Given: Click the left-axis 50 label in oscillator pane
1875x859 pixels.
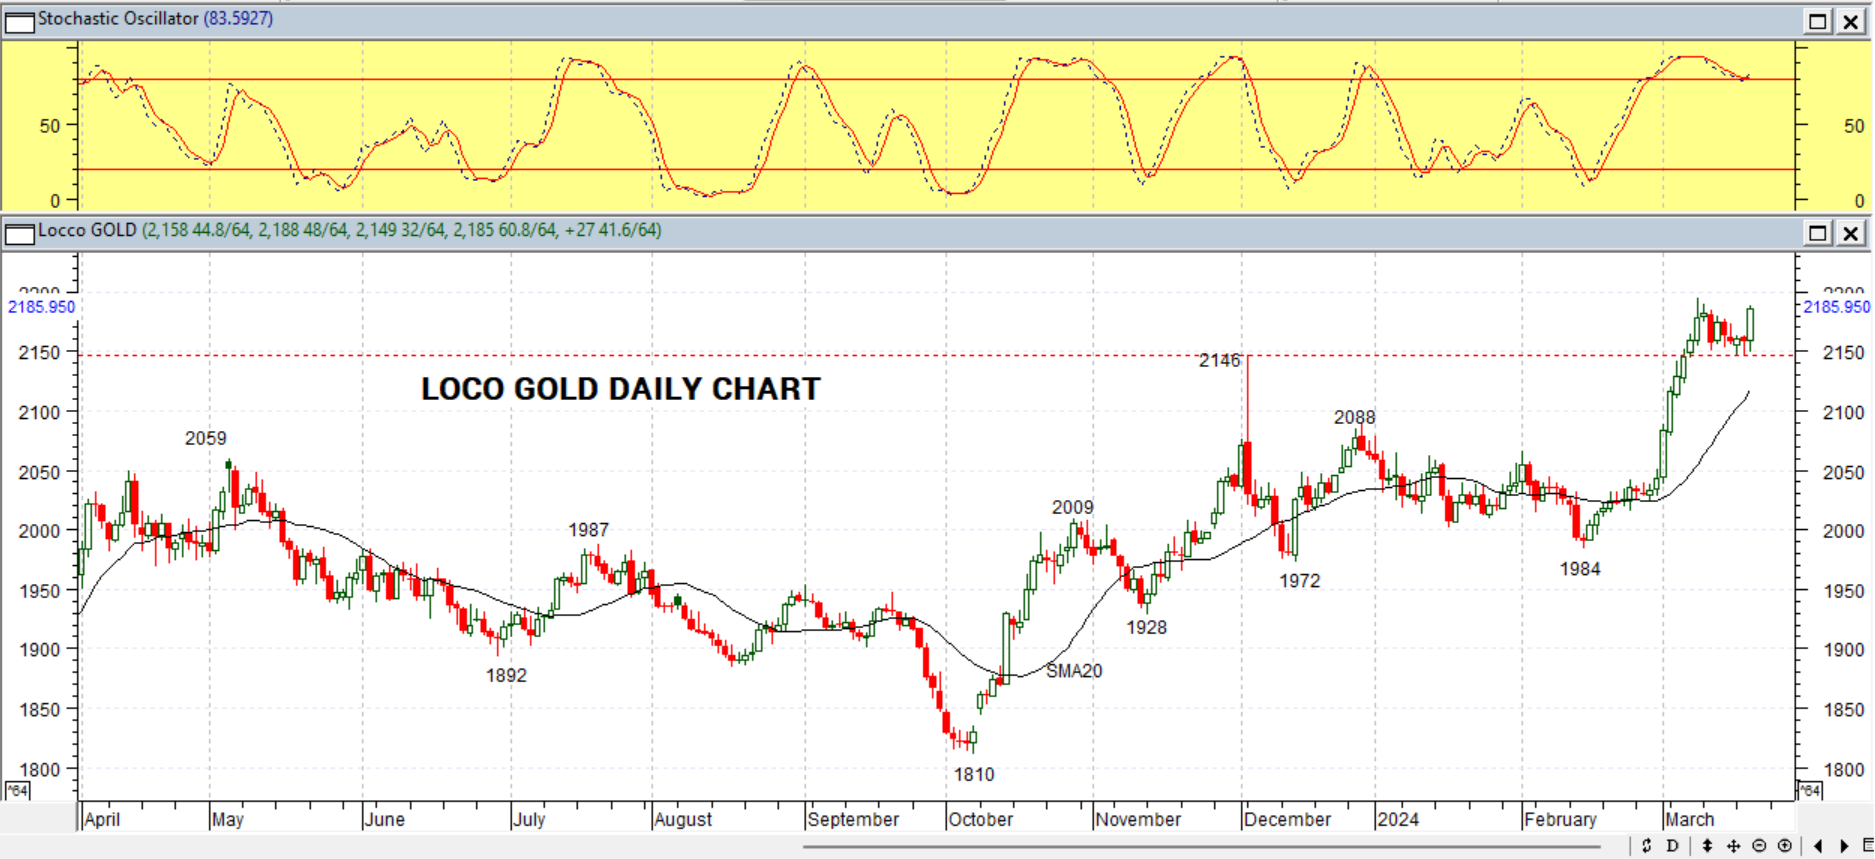Looking at the screenshot, I should tap(50, 126).
